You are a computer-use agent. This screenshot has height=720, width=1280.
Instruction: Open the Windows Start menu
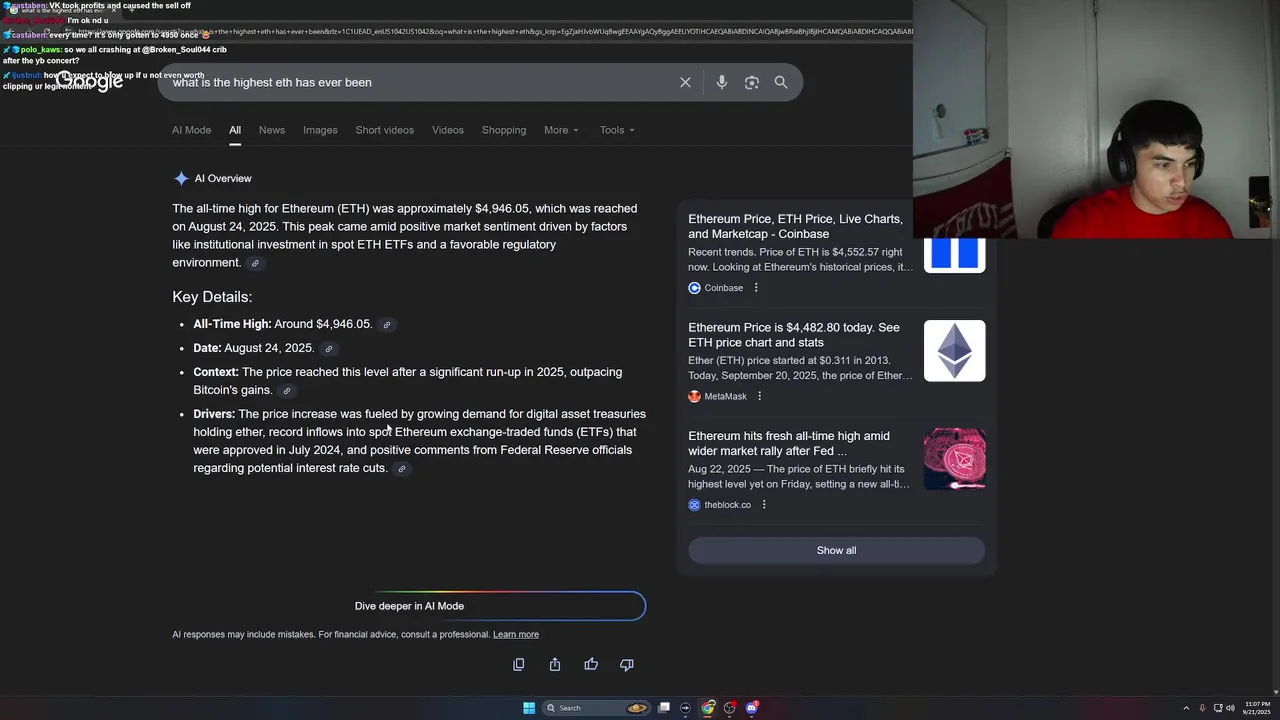pos(529,708)
